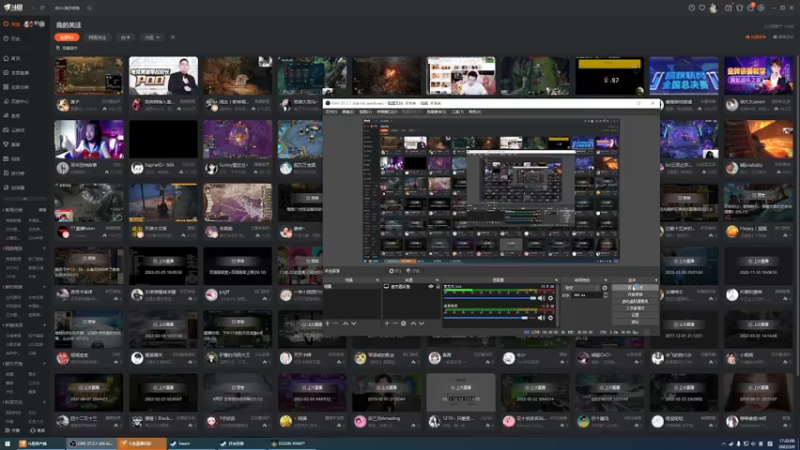Screen dimensions: 800x450
Task: Move source down in OBS sources panel
Action: coord(421,323)
